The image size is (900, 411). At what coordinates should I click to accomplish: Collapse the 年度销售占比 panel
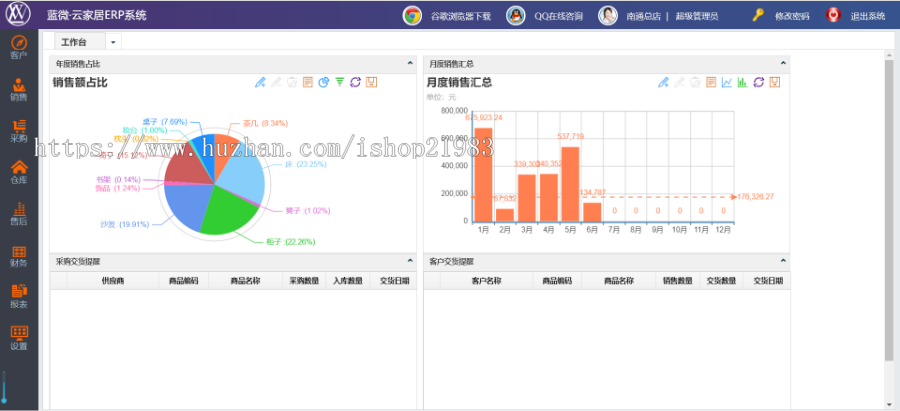[410, 64]
